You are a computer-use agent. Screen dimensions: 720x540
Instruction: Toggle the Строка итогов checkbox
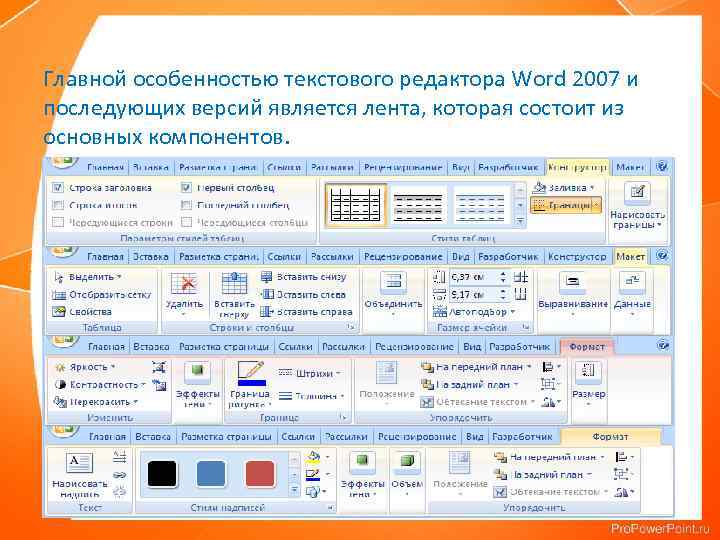58,205
